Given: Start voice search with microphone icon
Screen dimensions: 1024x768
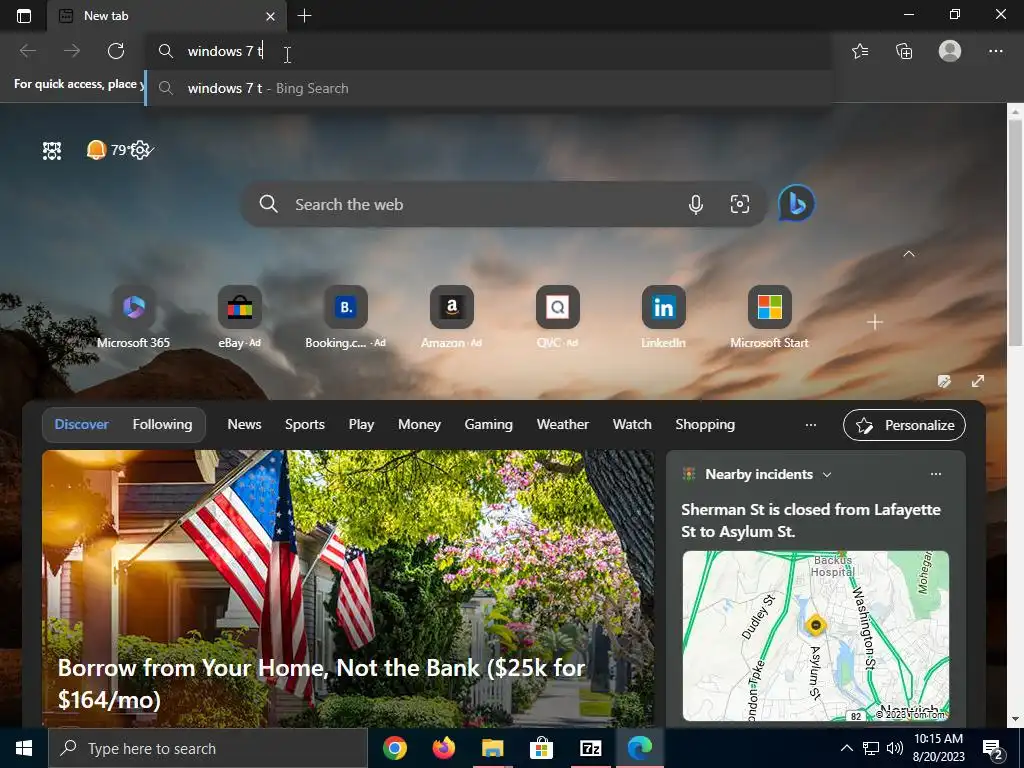Looking at the screenshot, I should (696, 204).
